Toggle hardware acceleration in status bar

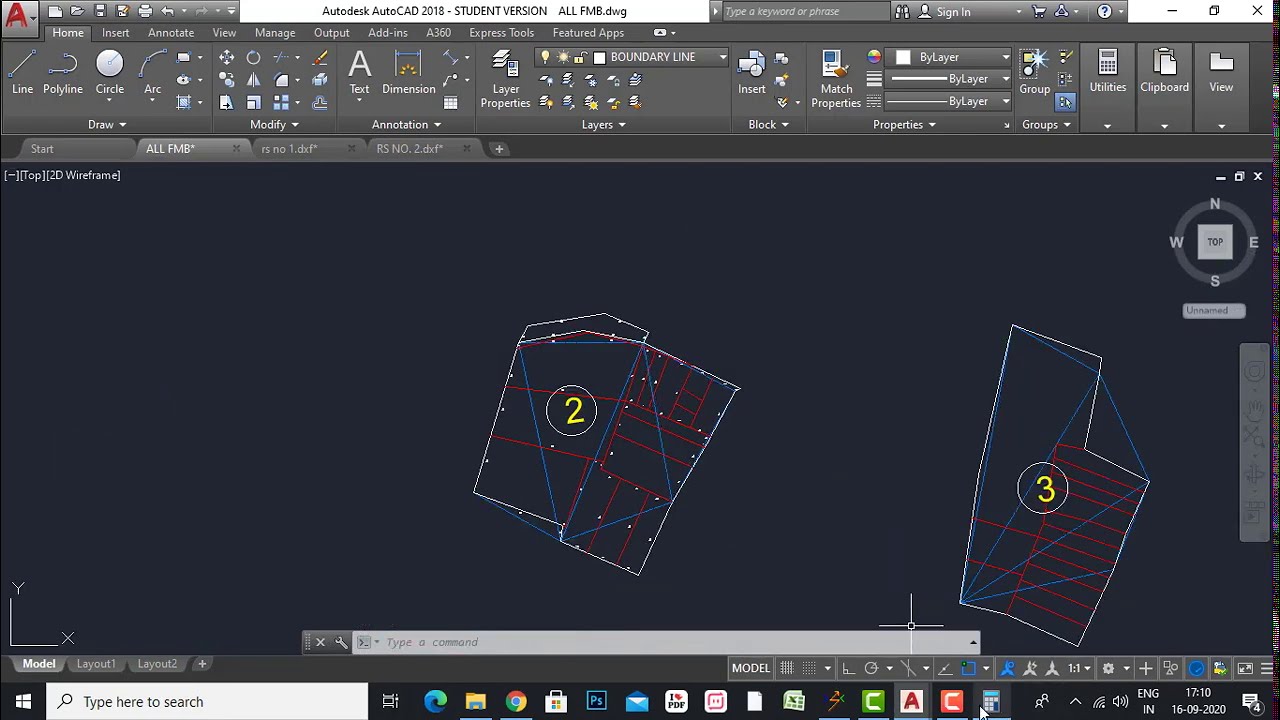[x=1196, y=668]
